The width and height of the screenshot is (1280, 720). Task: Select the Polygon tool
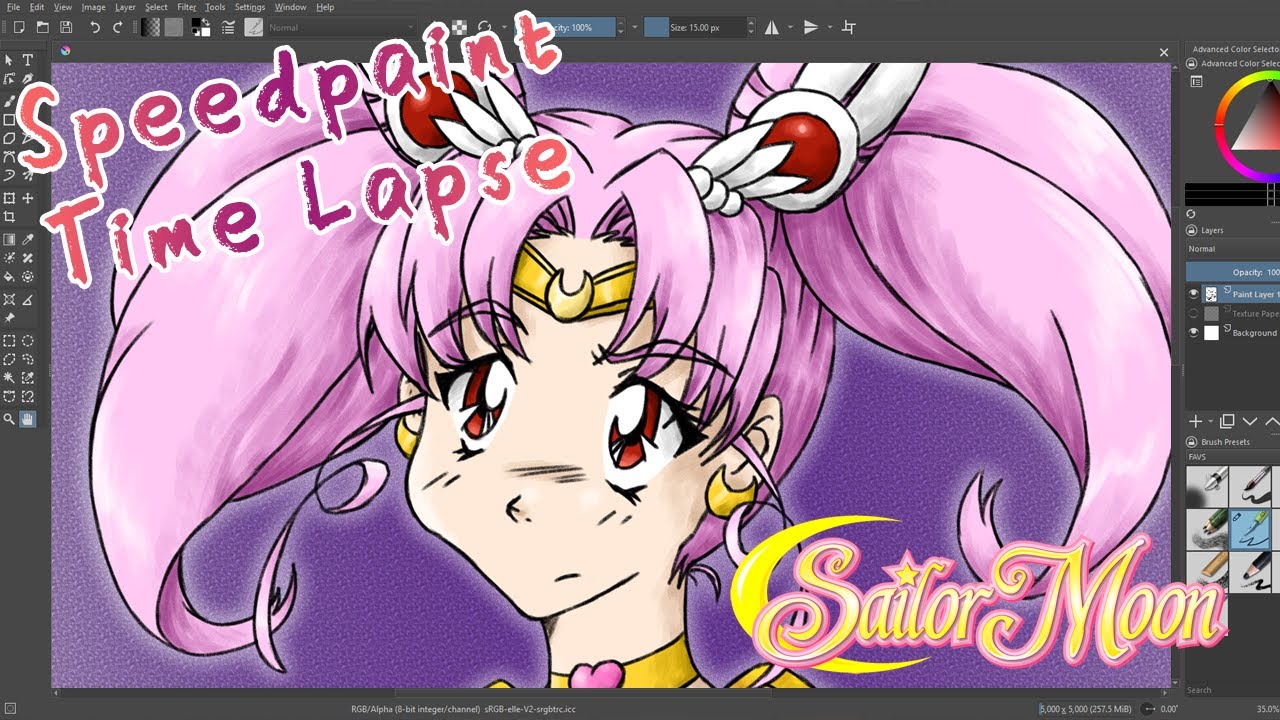point(9,138)
